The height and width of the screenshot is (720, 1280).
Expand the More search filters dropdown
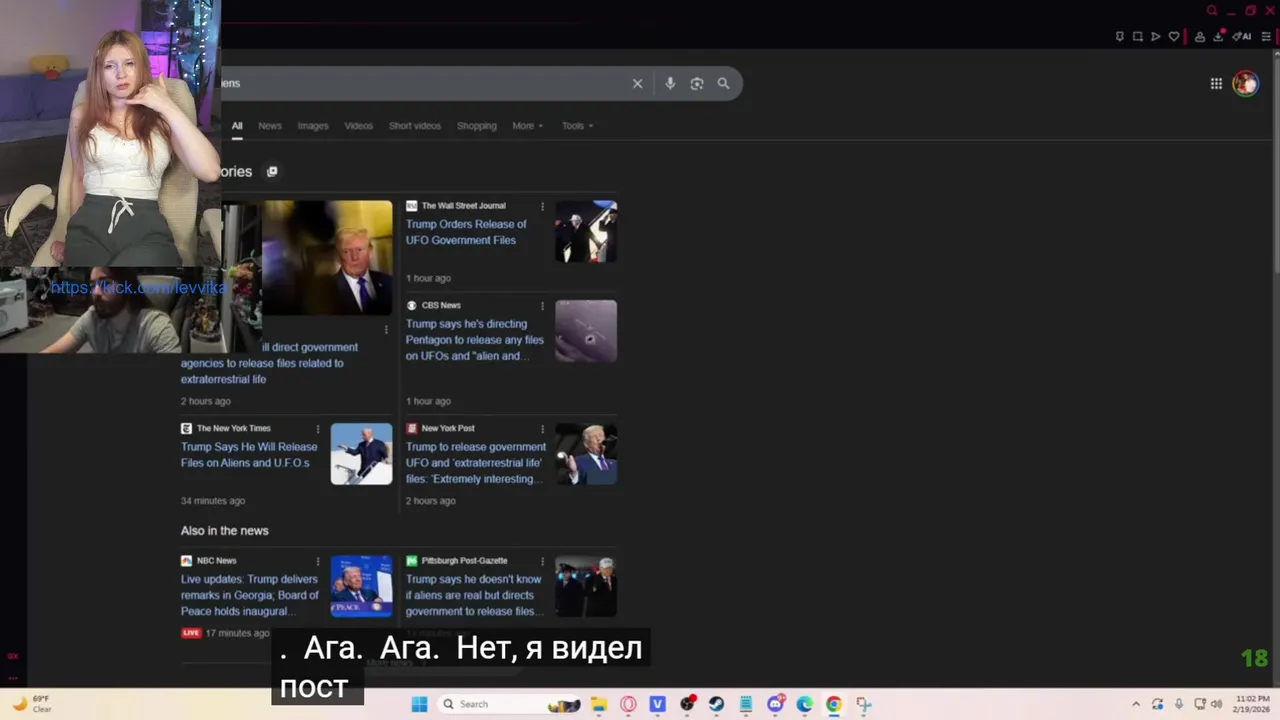coord(528,126)
